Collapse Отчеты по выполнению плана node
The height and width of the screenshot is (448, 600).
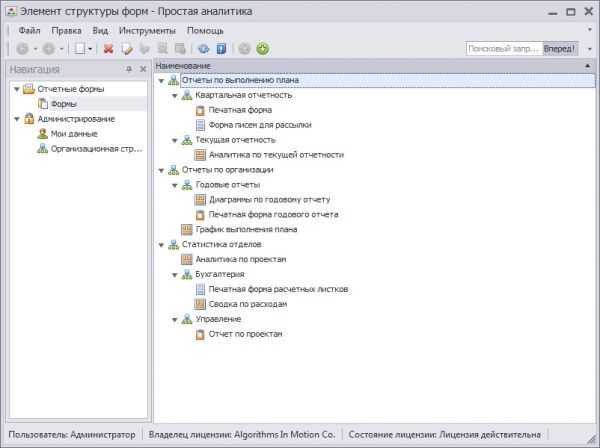(x=162, y=80)
